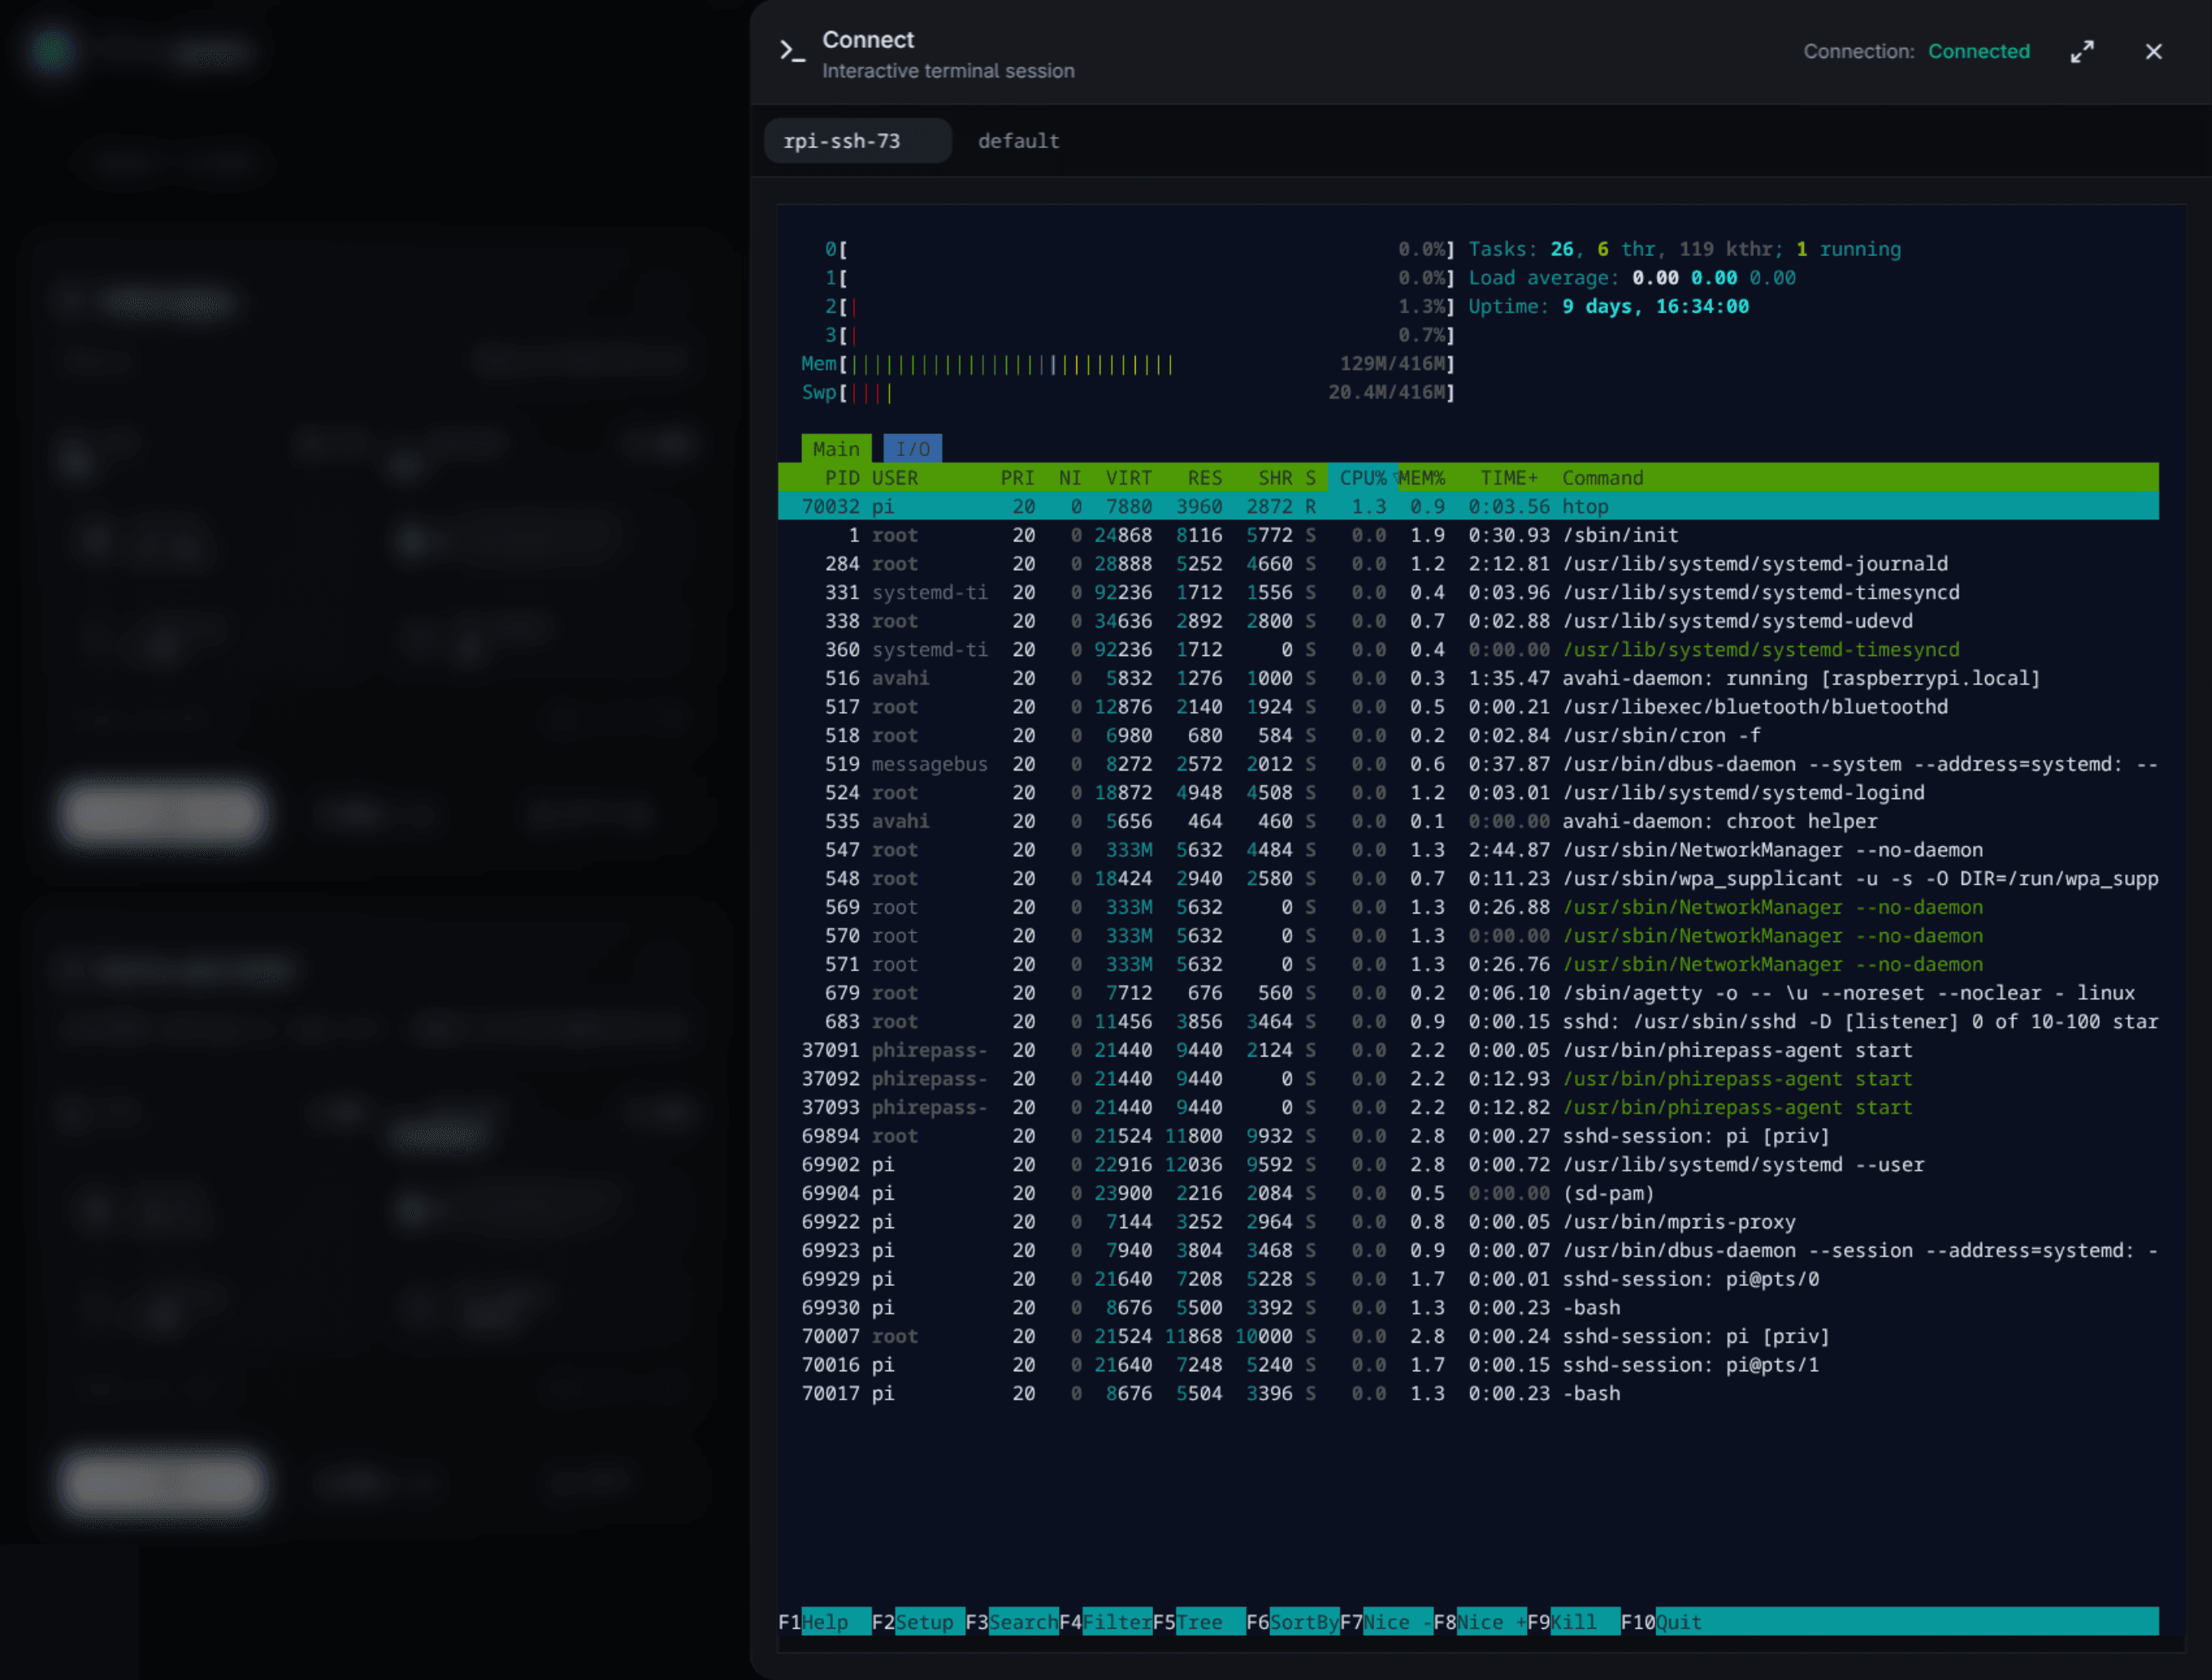Switch to the rpi-ssh-73 session tab

click(857, 141)
